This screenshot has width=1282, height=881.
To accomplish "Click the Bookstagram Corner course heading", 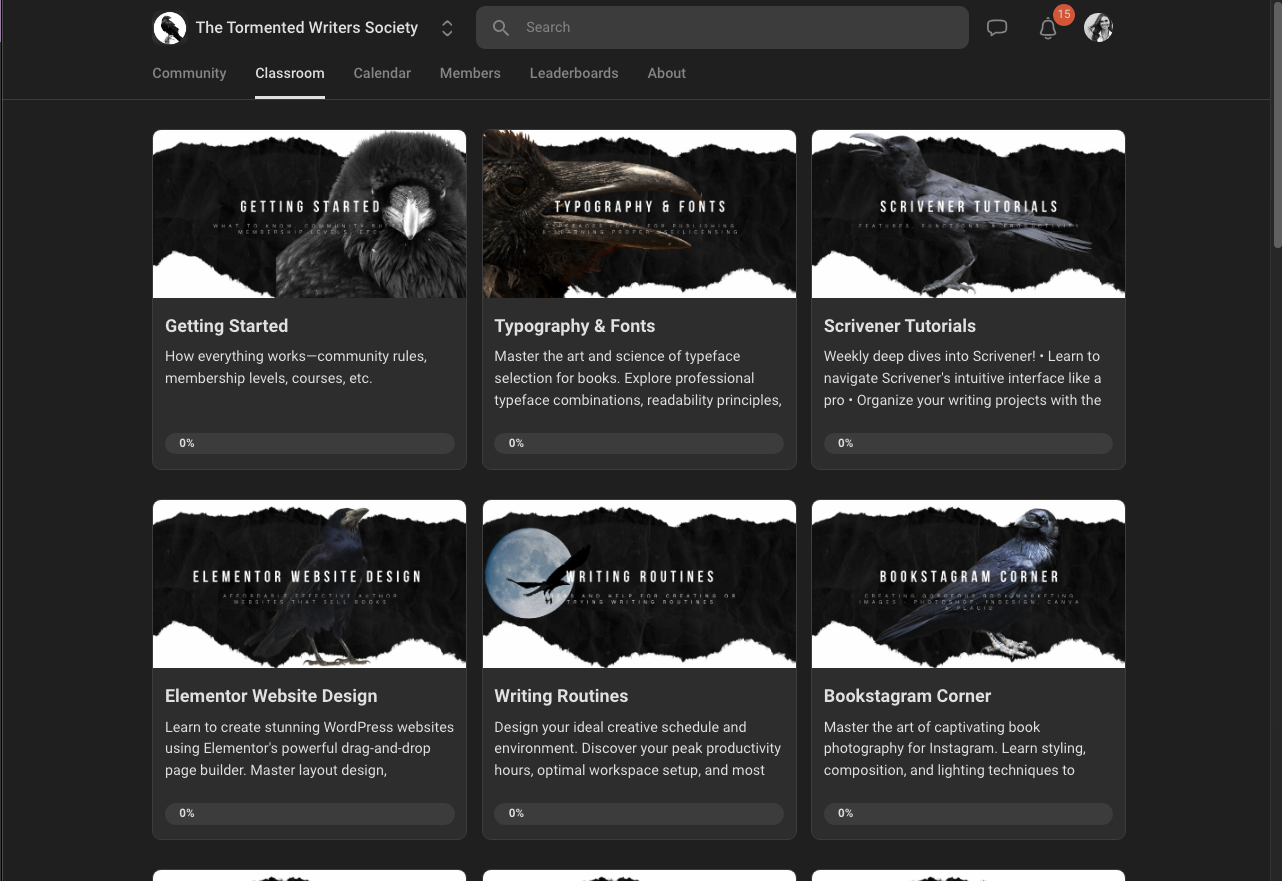I will (907, 696).
